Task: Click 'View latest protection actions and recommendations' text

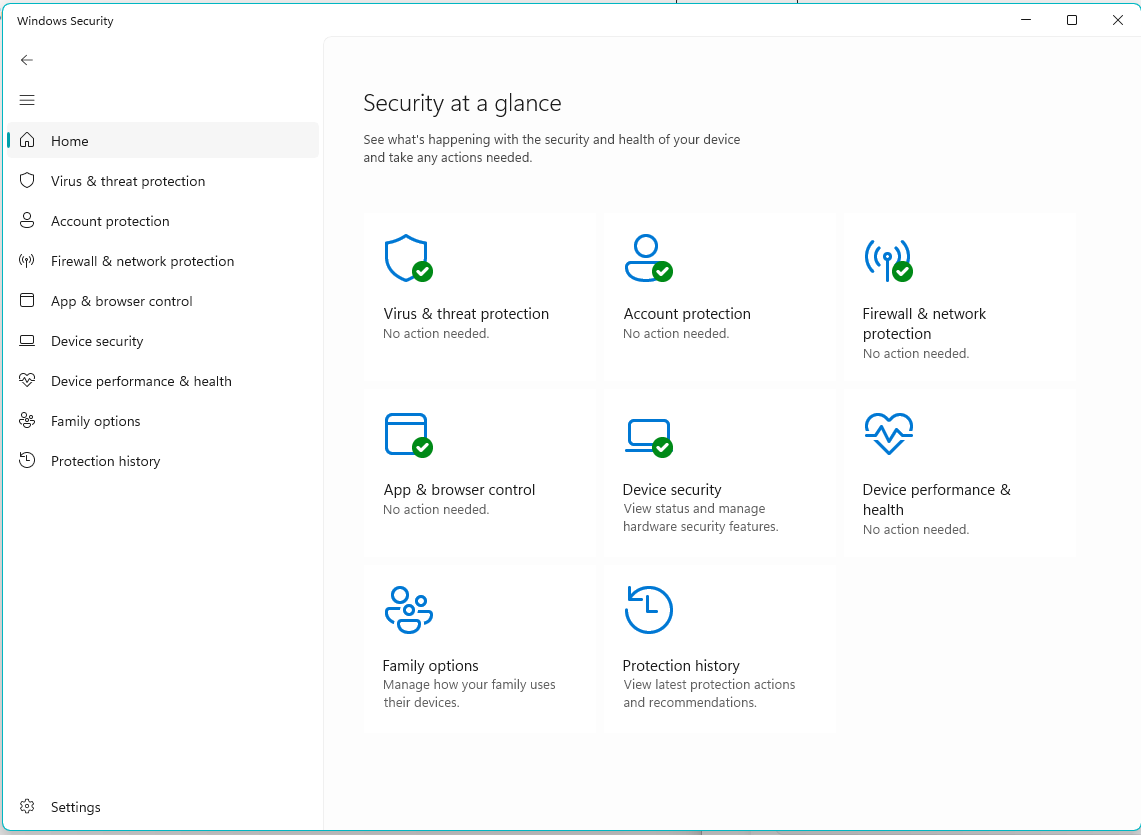Action: [709, 694]
